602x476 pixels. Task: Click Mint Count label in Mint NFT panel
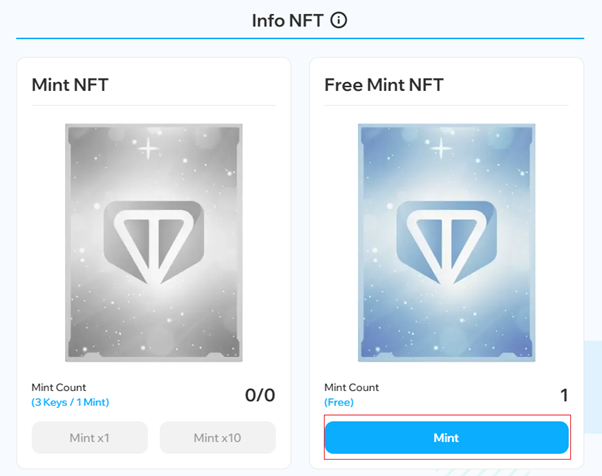click(59, 387)
